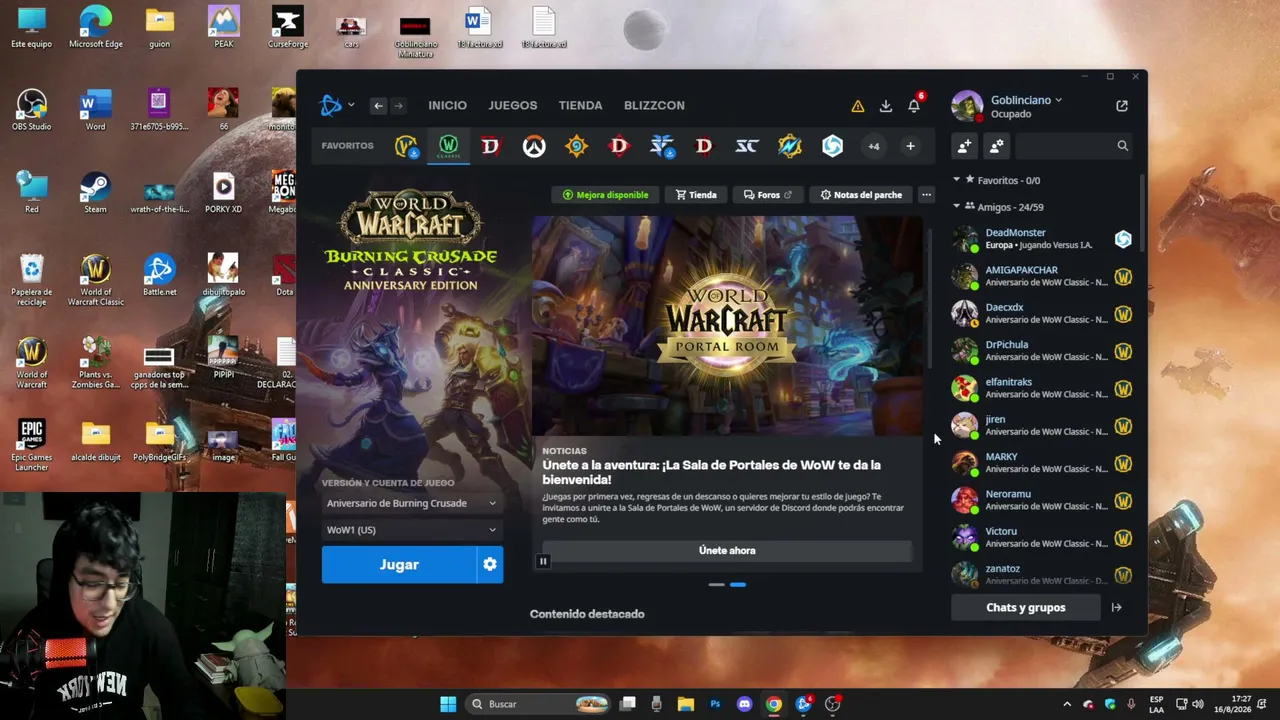Select friend Neroramu
The image size is (1280, 720).
[1042, 500]
